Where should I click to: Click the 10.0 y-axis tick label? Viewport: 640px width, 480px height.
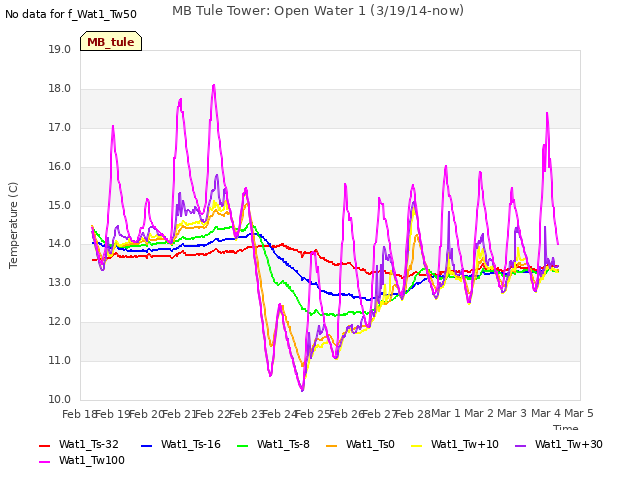[x=60, y=399]
